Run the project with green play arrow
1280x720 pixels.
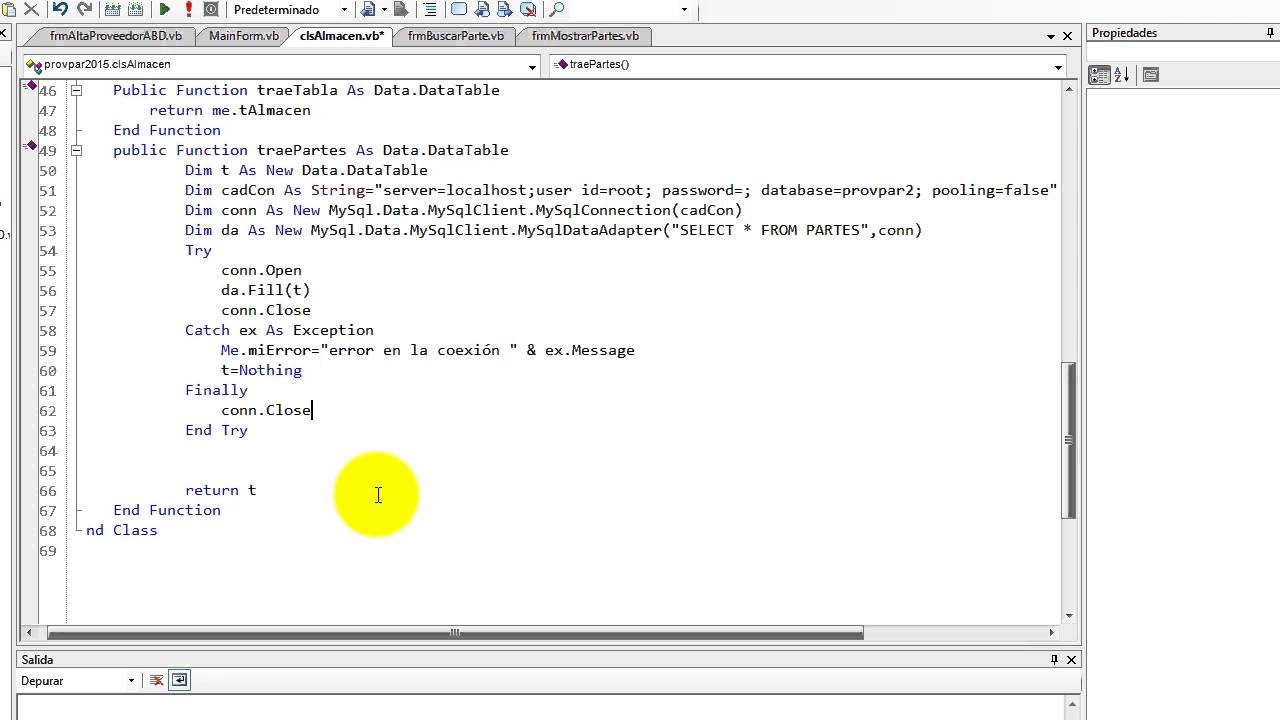click(x=165, y=10)
